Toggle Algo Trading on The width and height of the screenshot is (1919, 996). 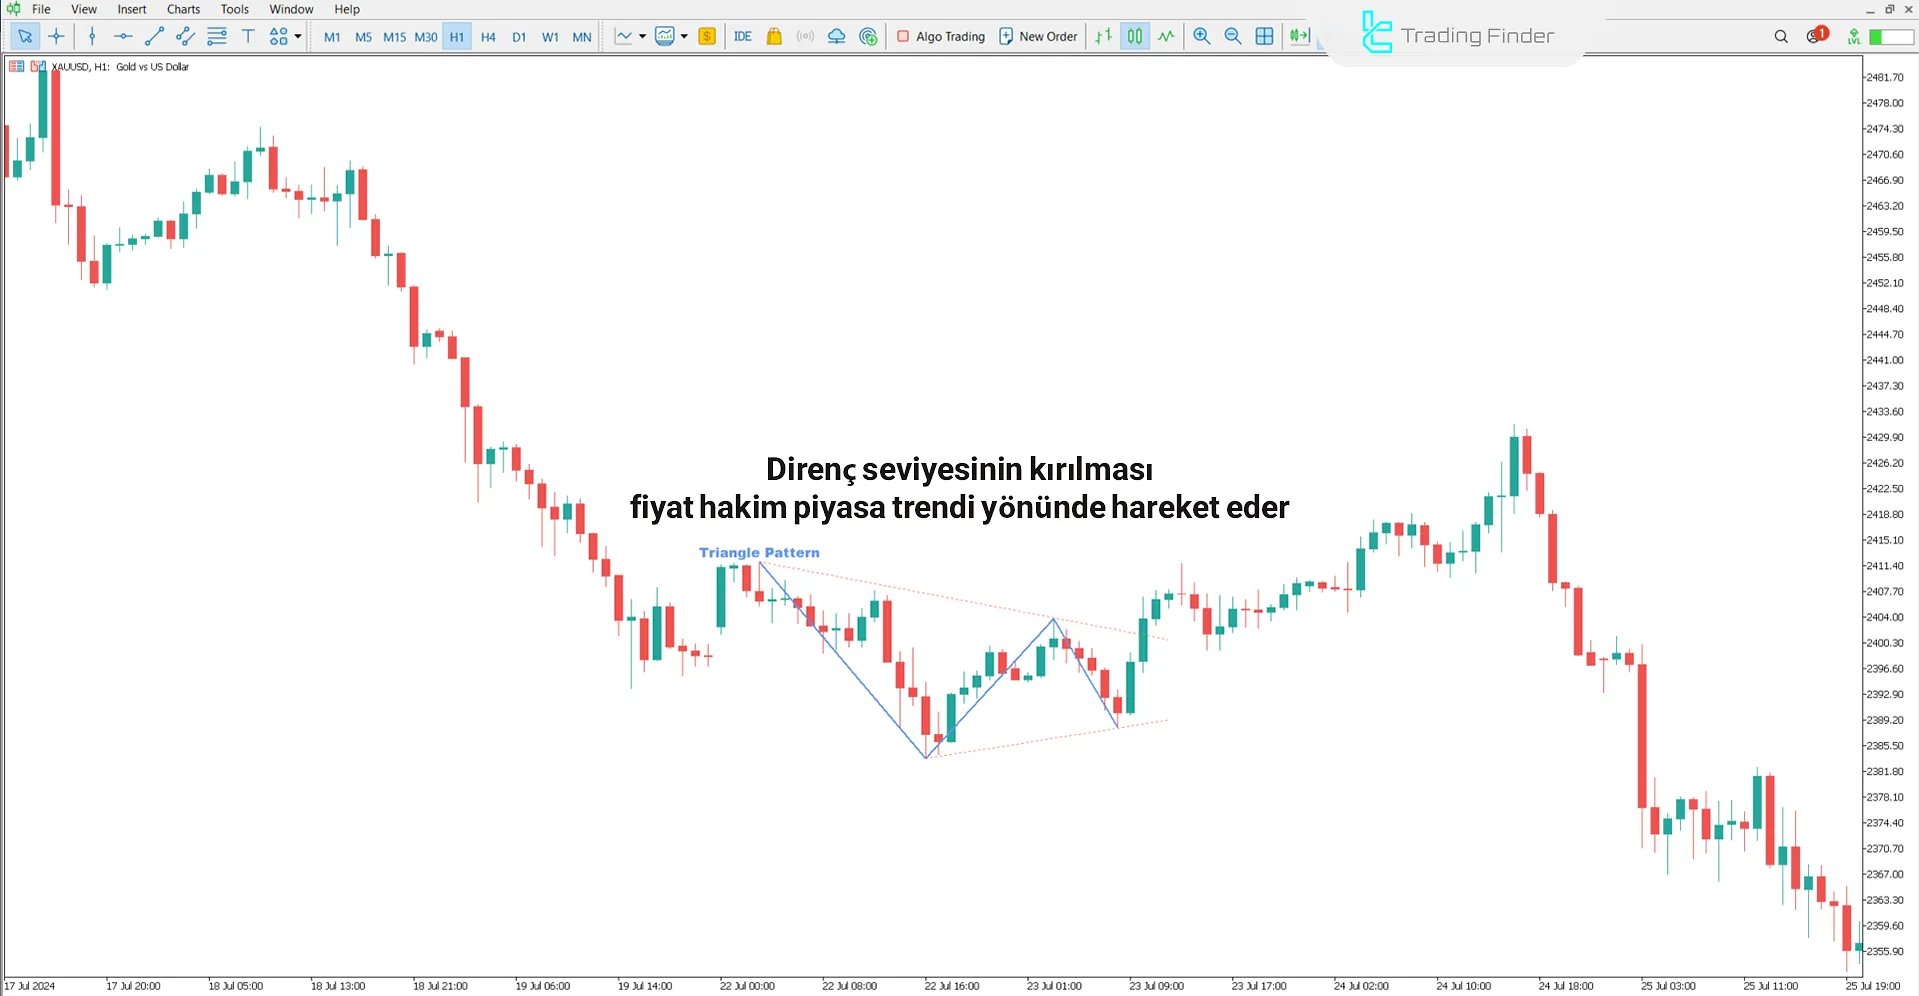pos(940,36)
